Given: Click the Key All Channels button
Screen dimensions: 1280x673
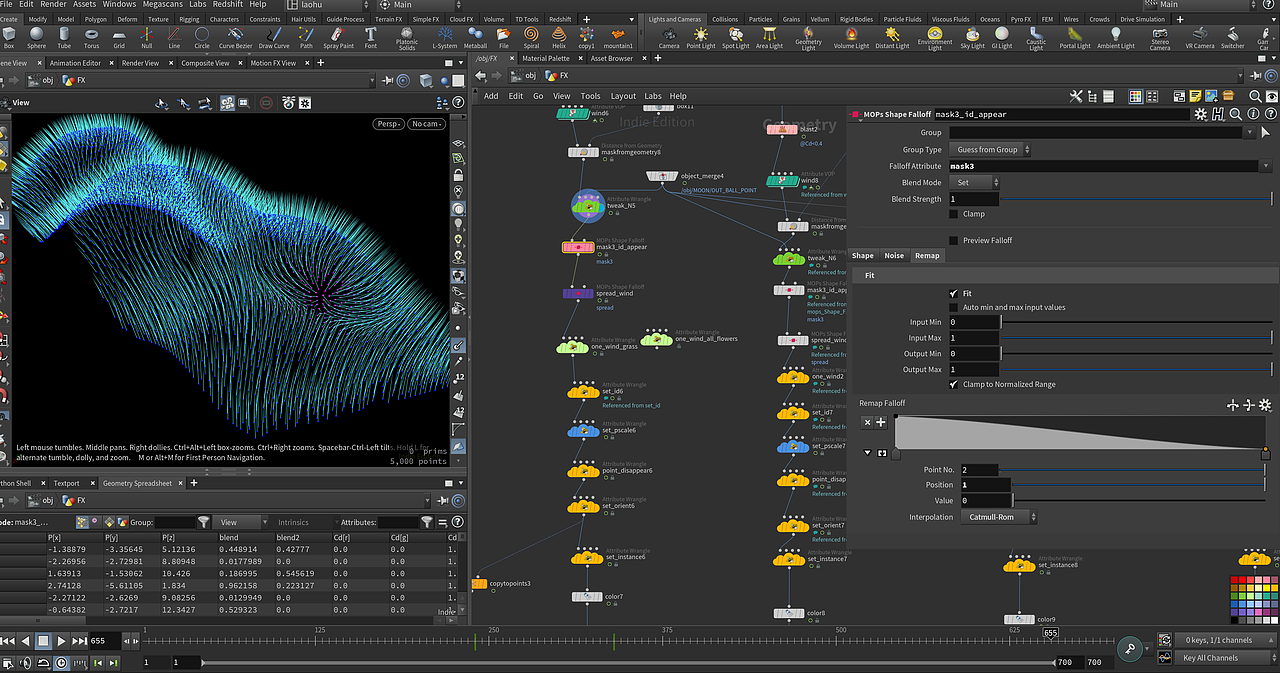Looking at the screenshot, I should tap(1210, 658).
